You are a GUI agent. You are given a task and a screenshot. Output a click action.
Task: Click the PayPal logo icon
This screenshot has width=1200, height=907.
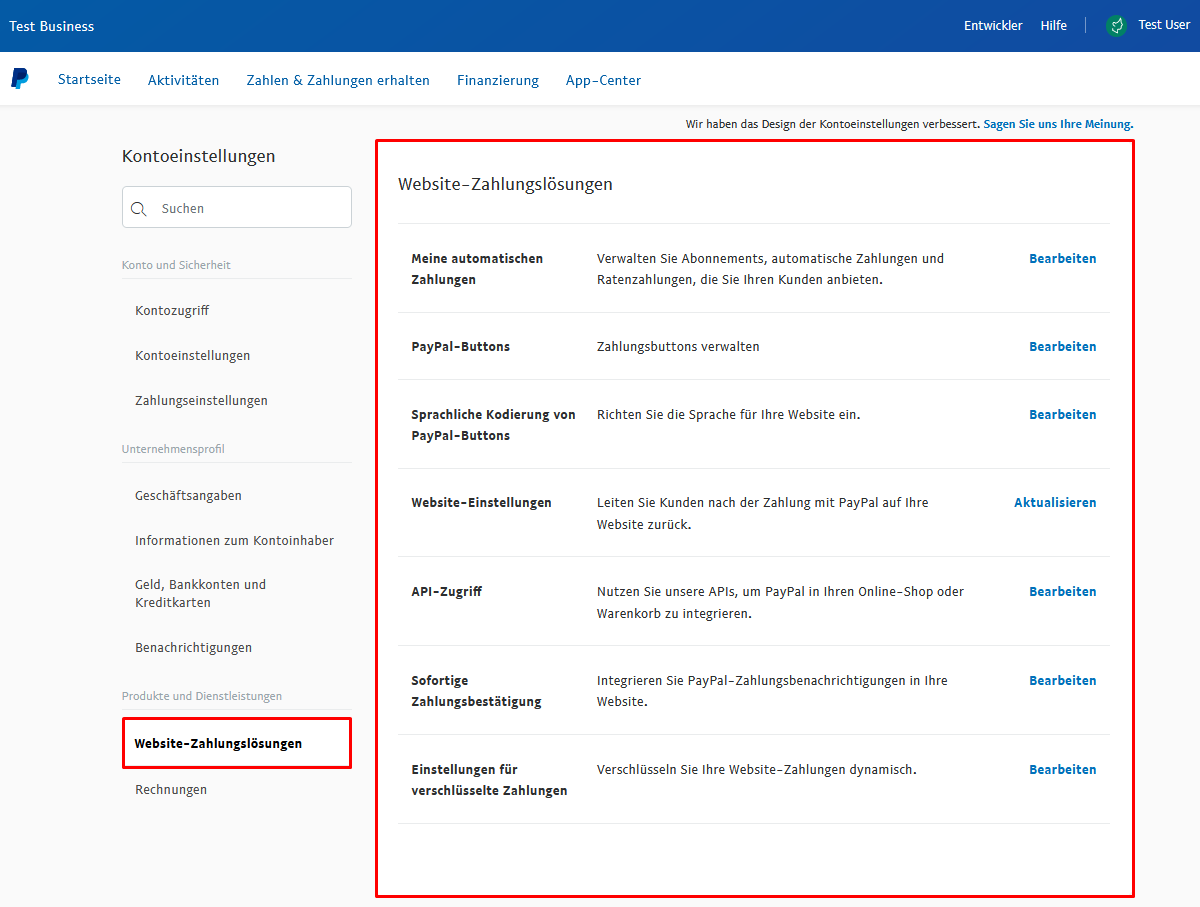click(20, 79)
